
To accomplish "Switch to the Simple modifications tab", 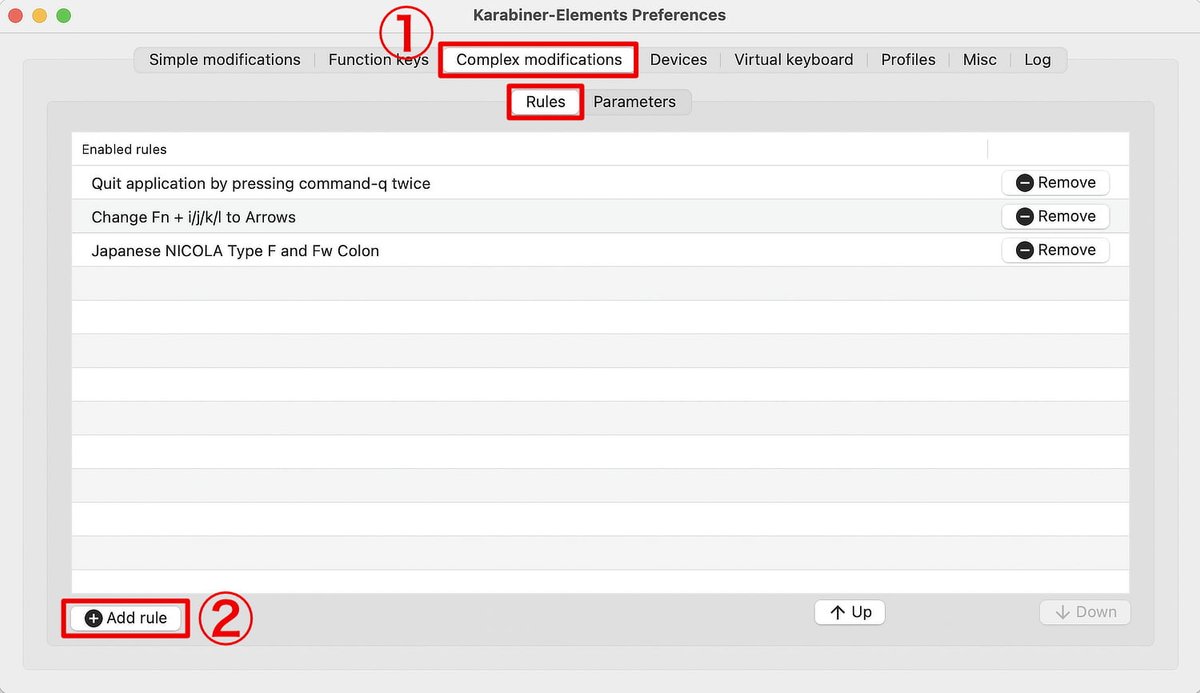I will click(x=223, y=59).
